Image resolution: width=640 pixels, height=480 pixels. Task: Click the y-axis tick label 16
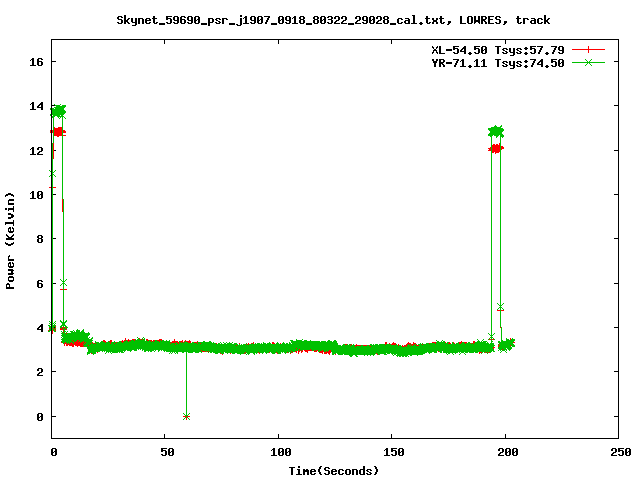pos(36,62)
